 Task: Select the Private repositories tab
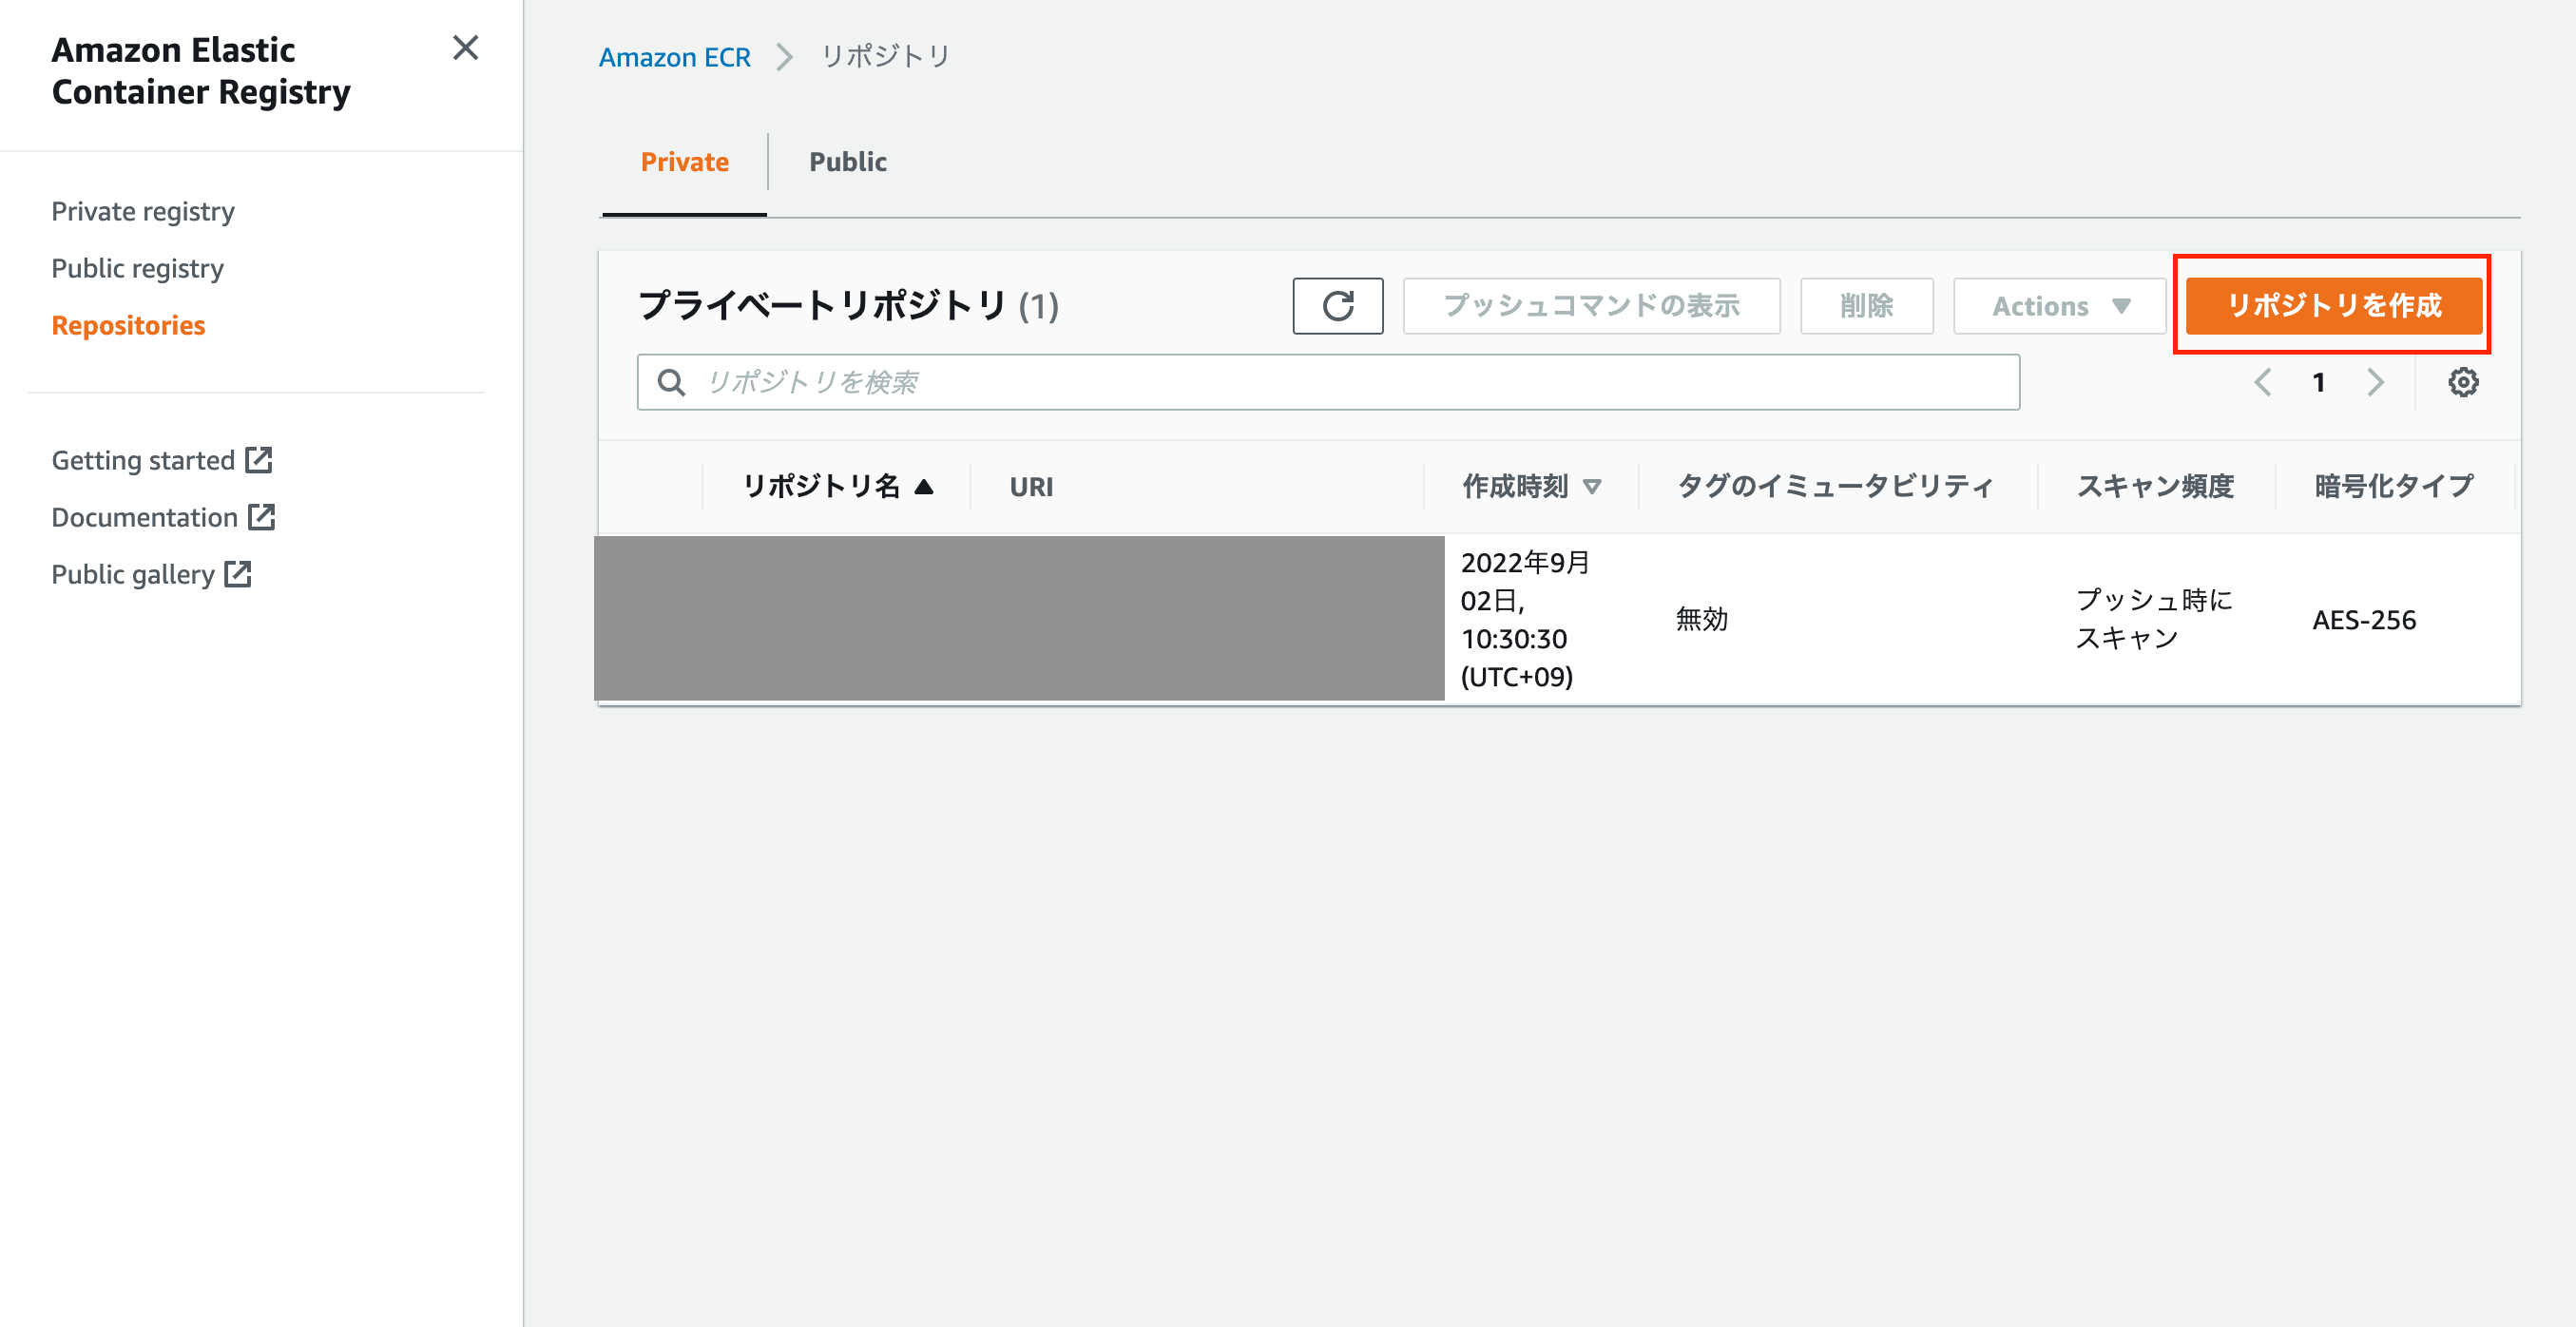tap(684, 161)
